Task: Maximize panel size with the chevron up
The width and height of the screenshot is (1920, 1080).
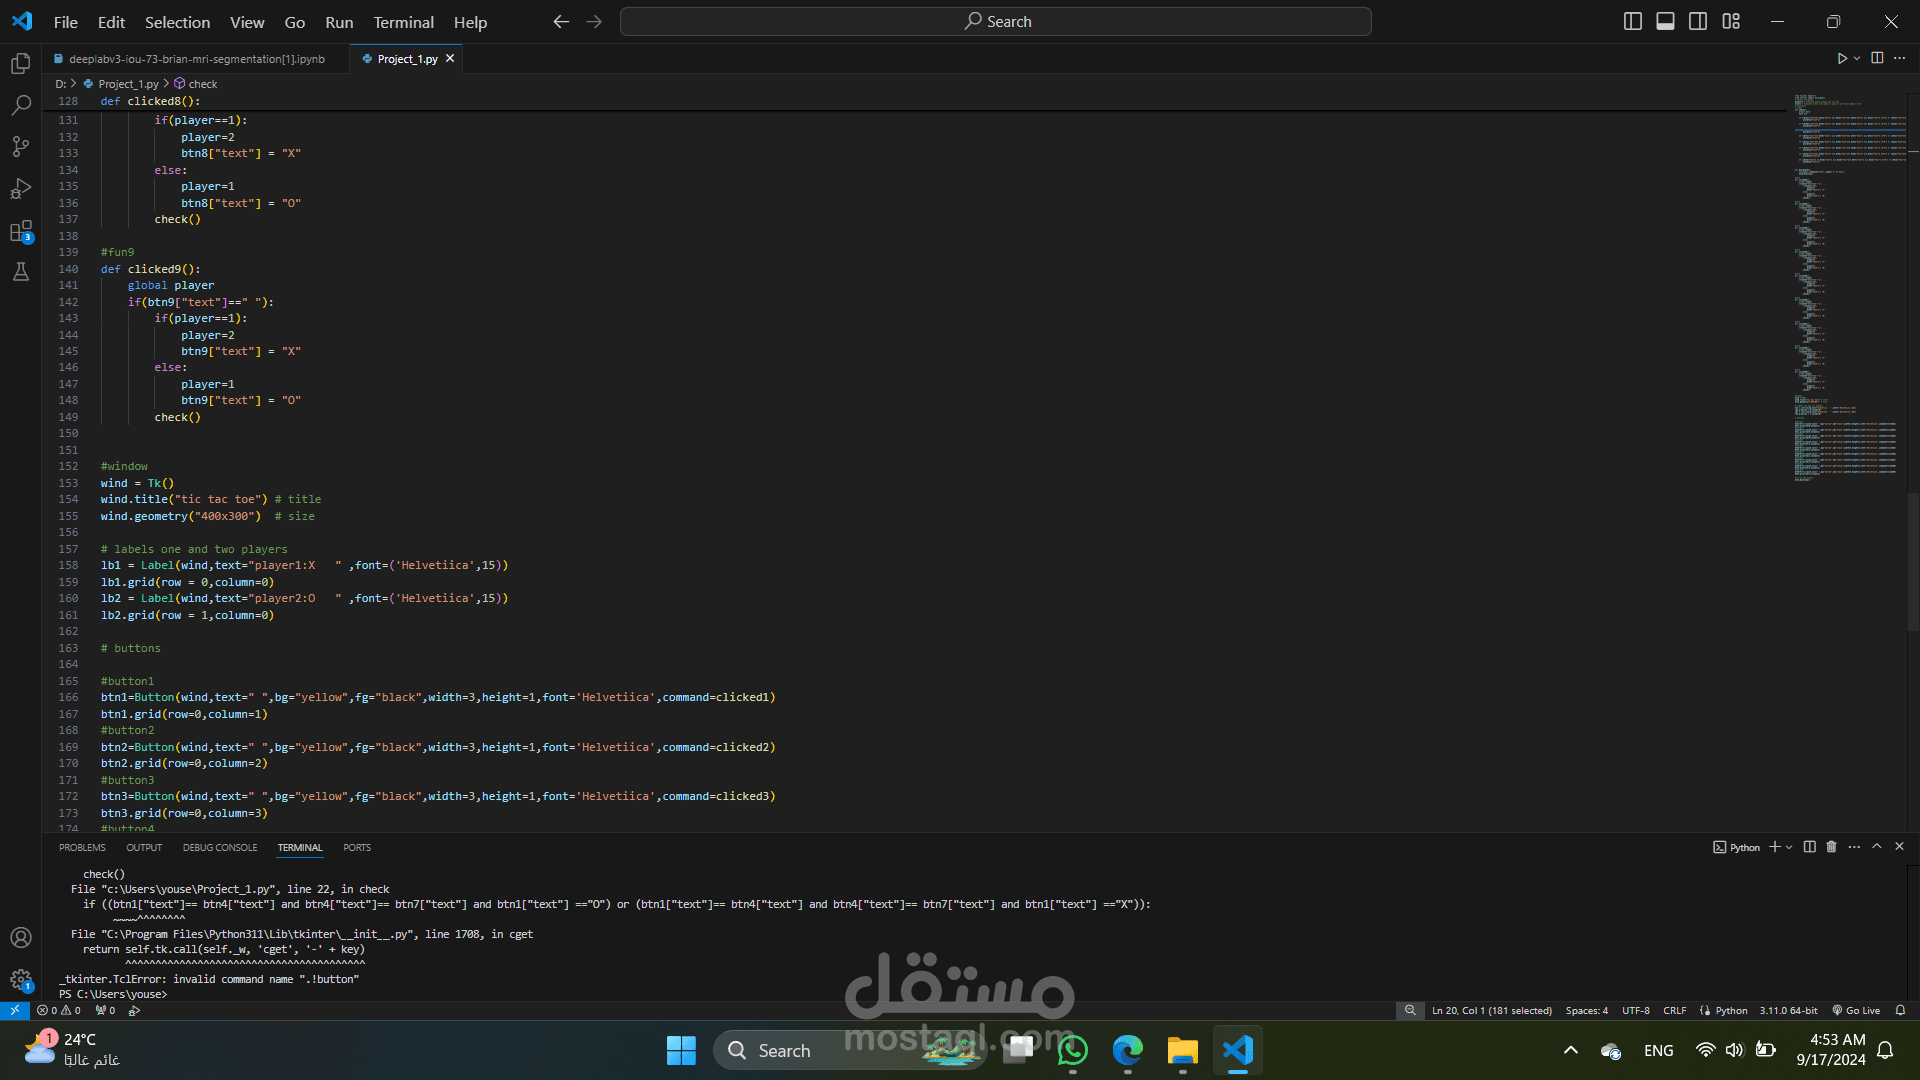Action: [x=1877, y=847]
